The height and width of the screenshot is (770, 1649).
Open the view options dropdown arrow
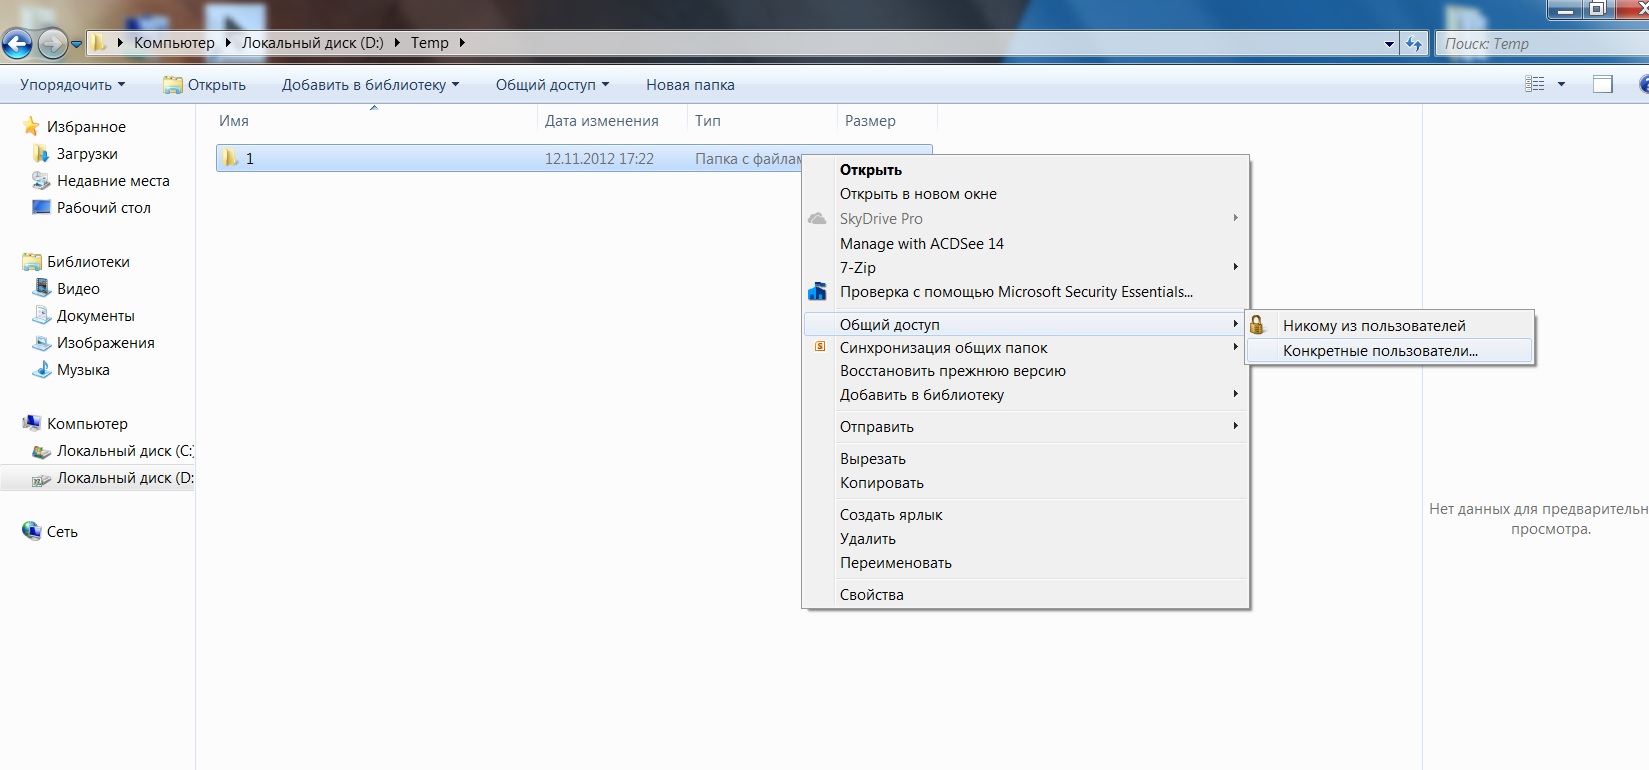[1561, 85]
